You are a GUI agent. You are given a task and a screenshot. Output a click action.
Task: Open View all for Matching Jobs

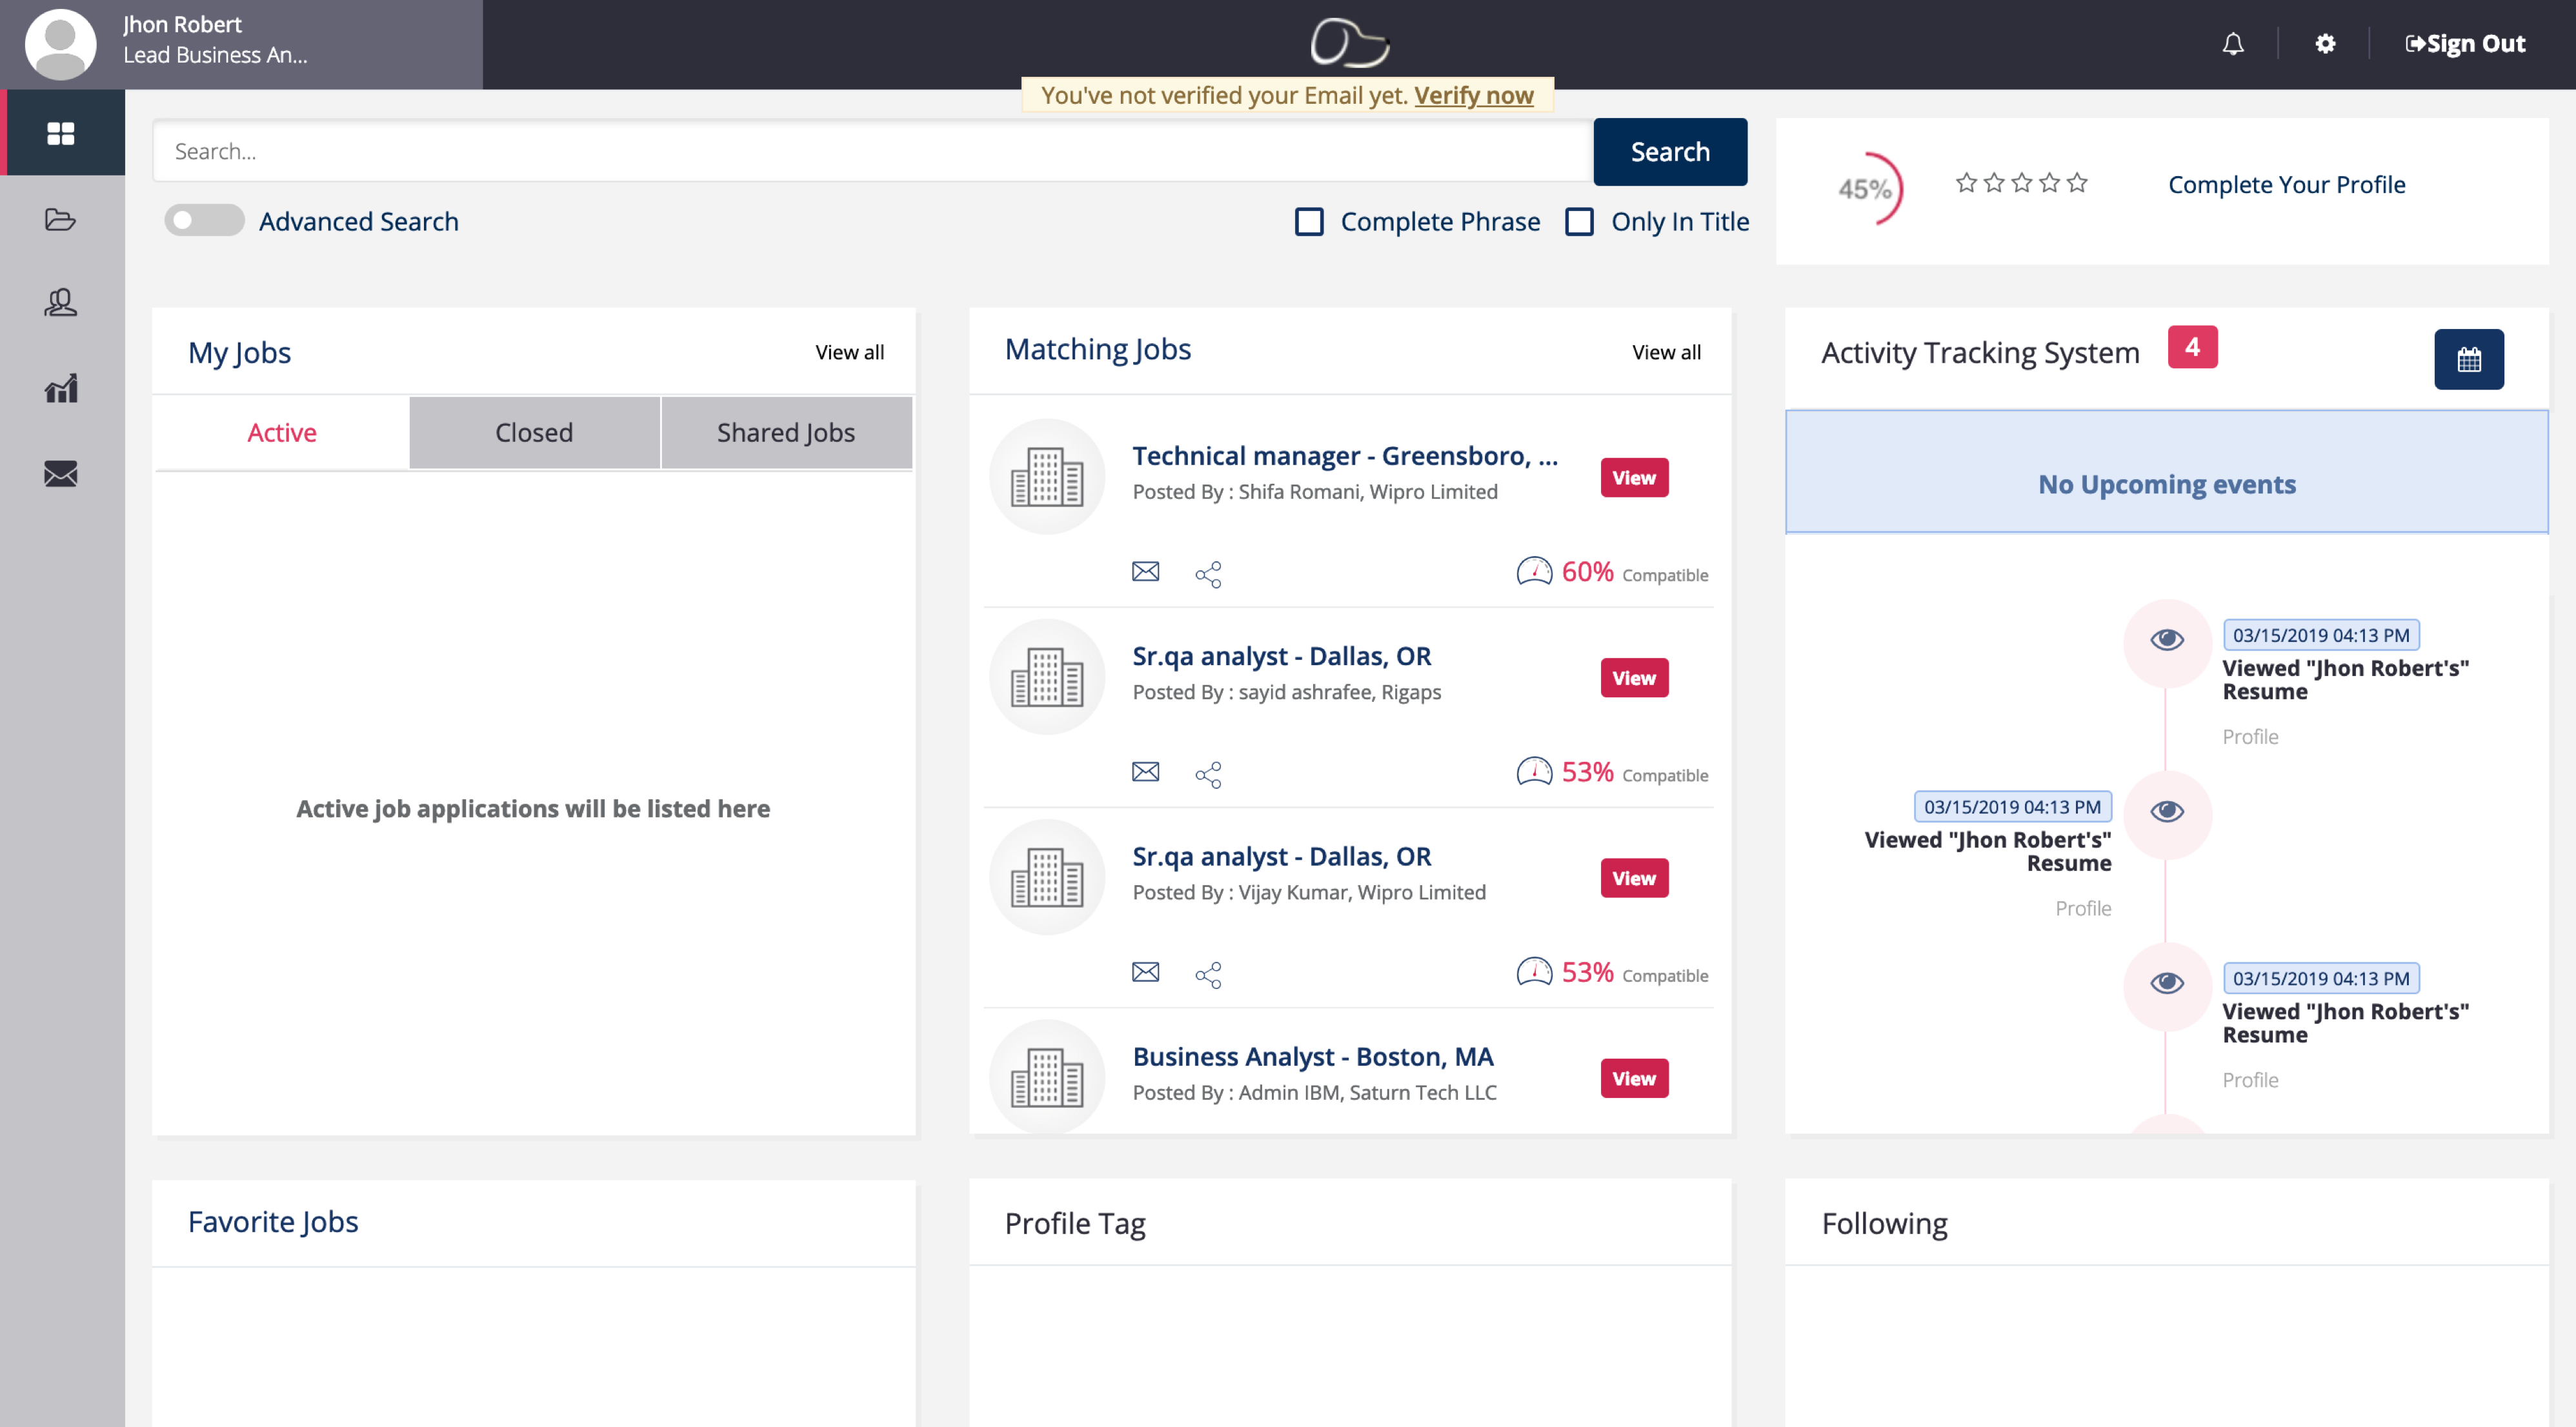[1666, 352]
